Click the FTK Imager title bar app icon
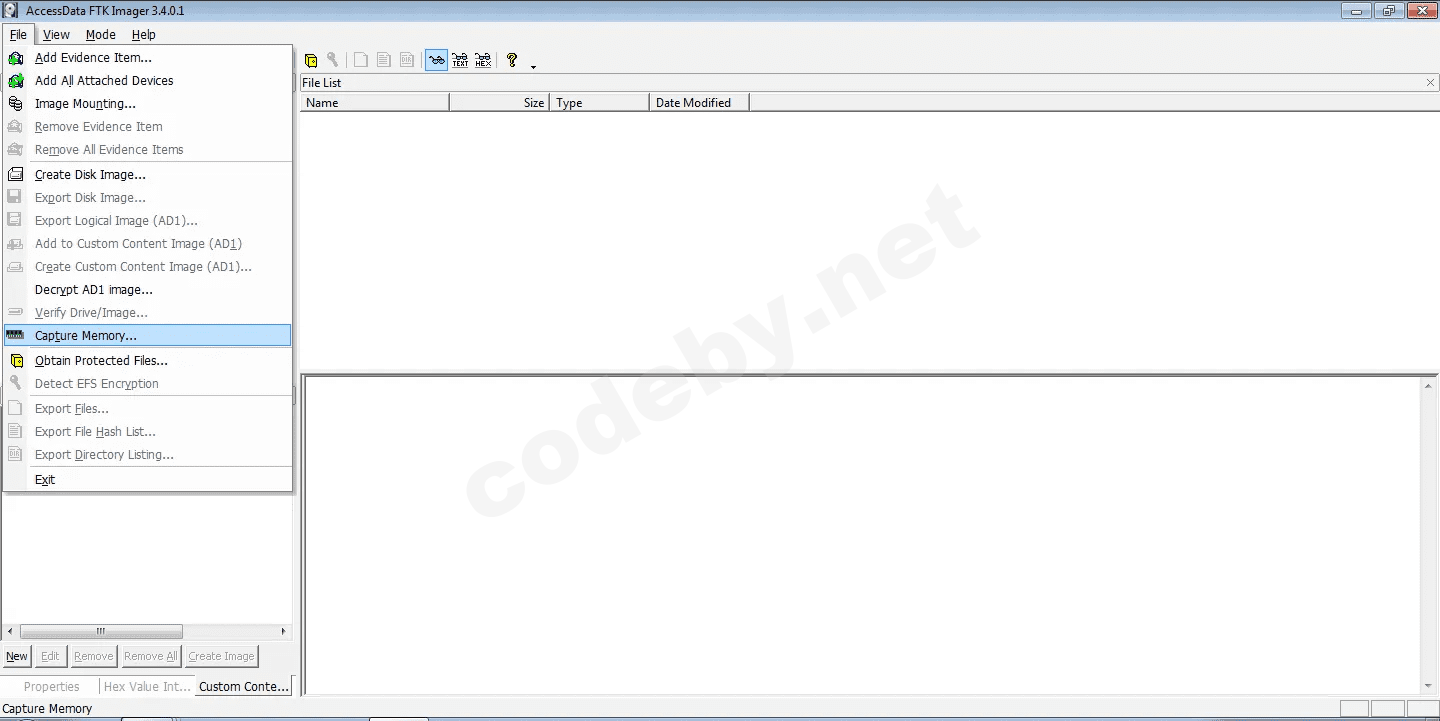 tap(12, 11)
